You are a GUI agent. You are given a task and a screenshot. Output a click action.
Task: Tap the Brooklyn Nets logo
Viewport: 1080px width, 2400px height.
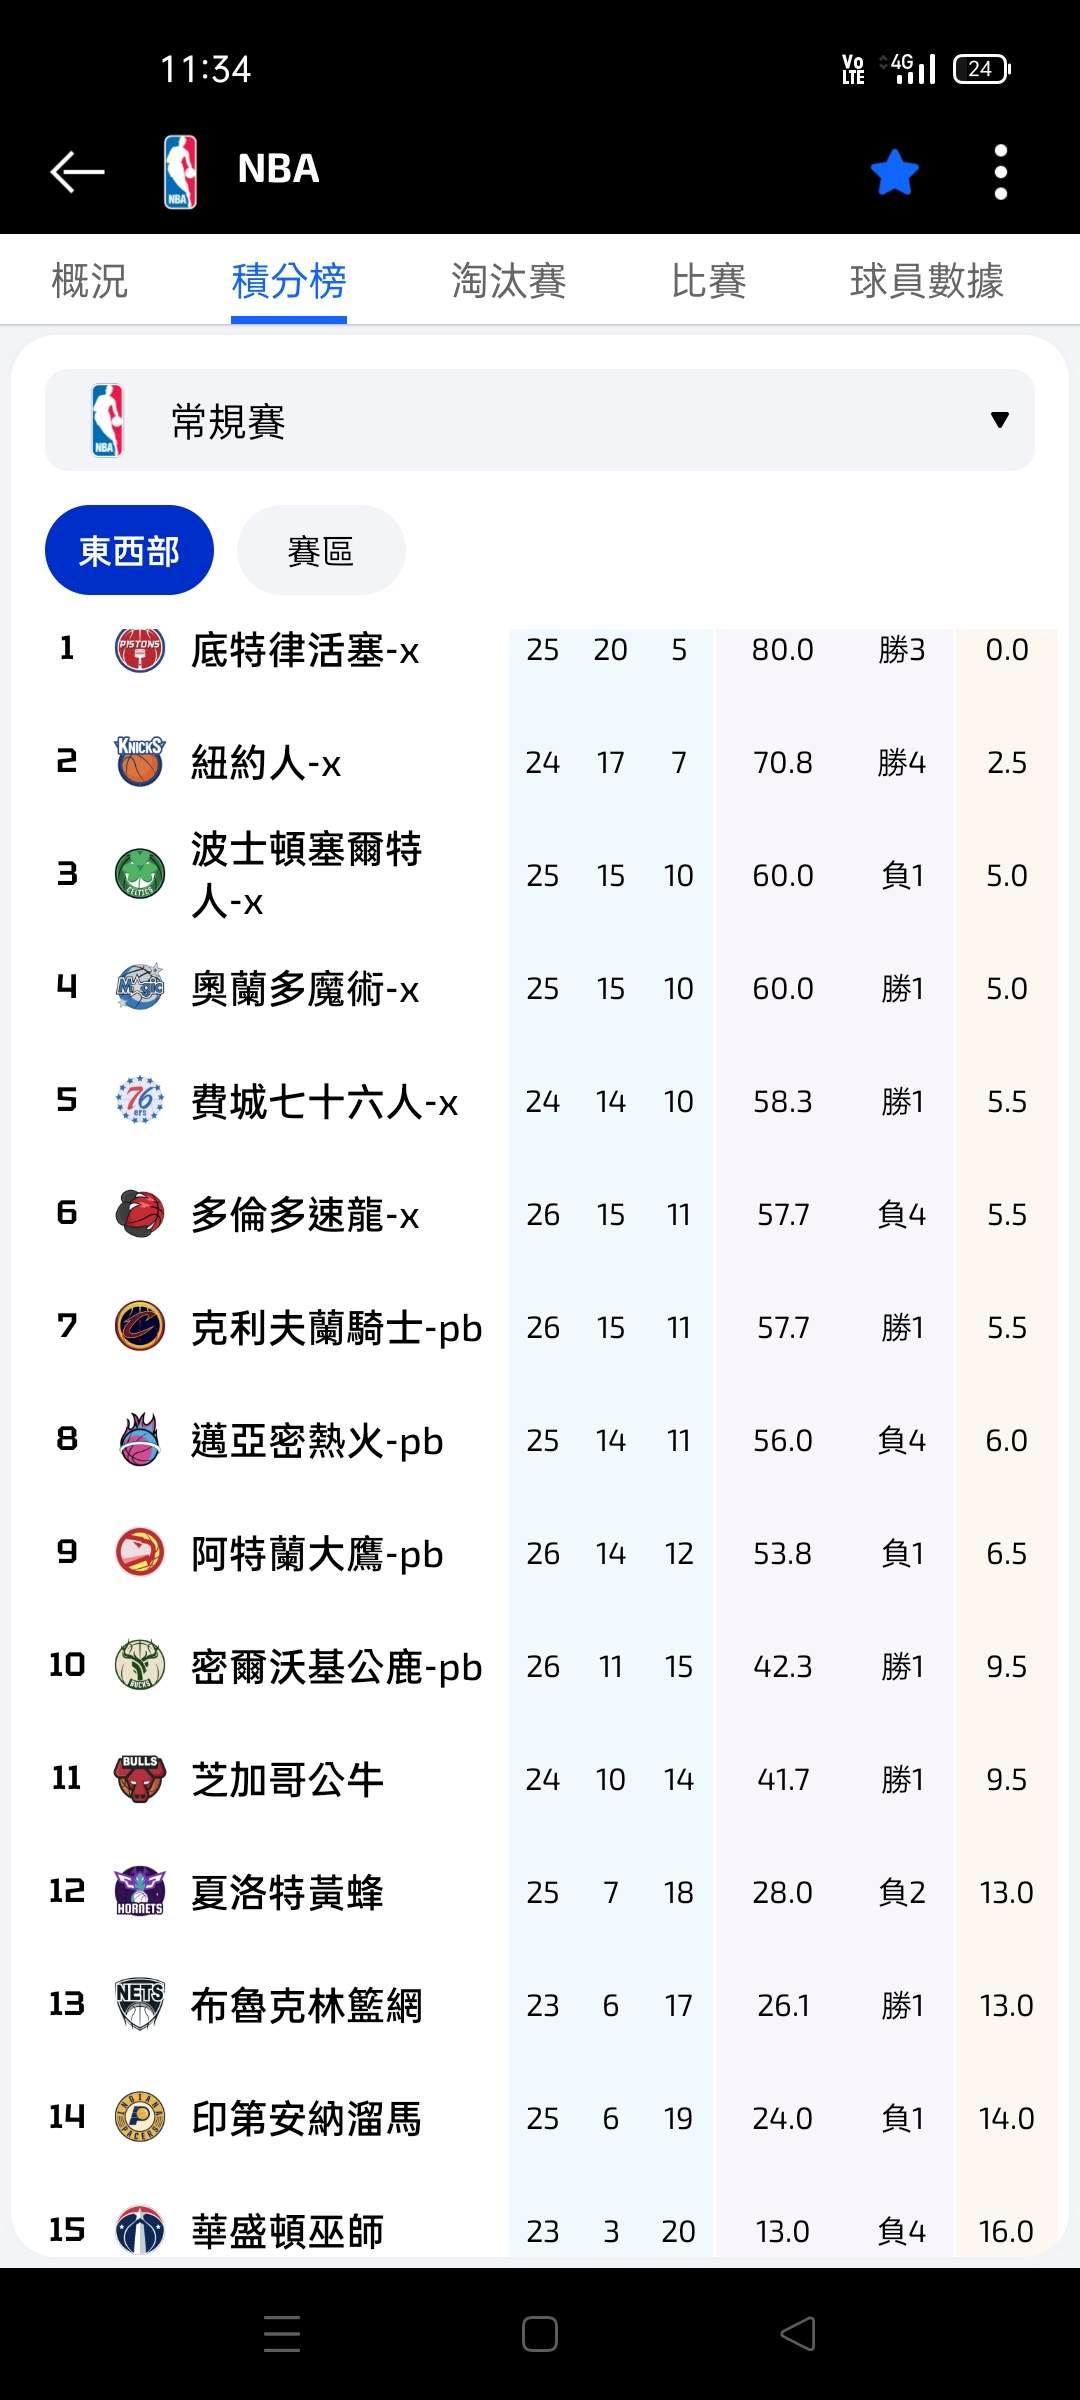click(140, 2005)
